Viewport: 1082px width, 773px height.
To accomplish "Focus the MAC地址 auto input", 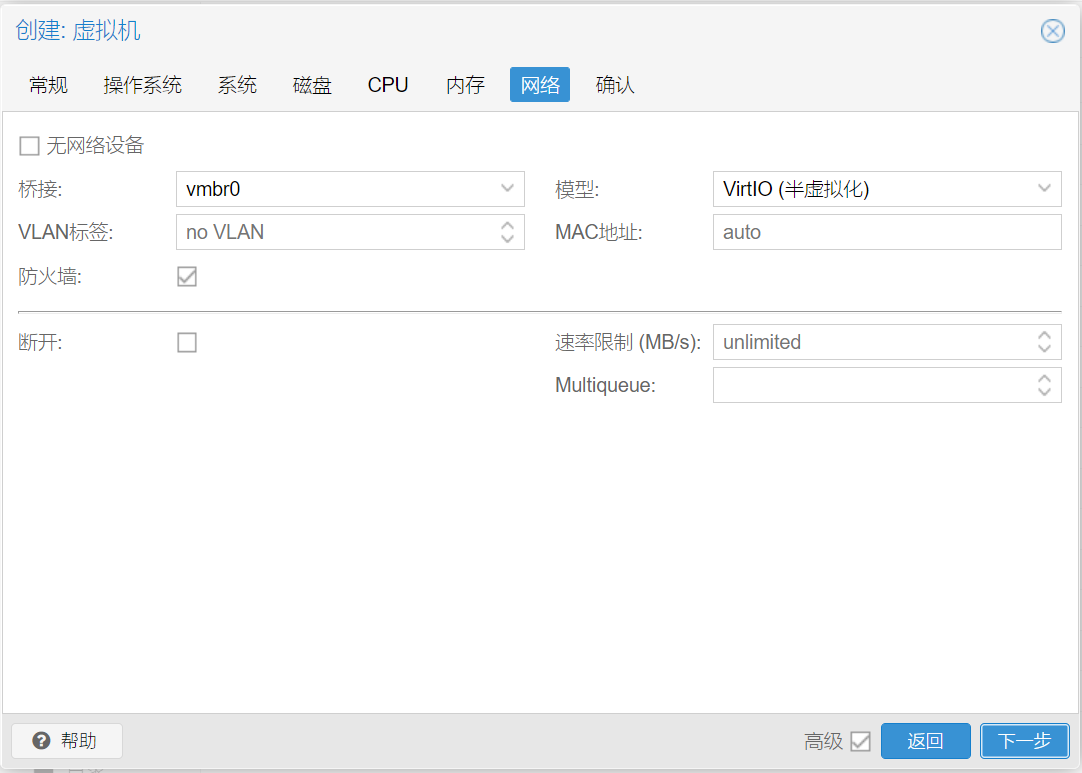I will click(x=887, y=232).
